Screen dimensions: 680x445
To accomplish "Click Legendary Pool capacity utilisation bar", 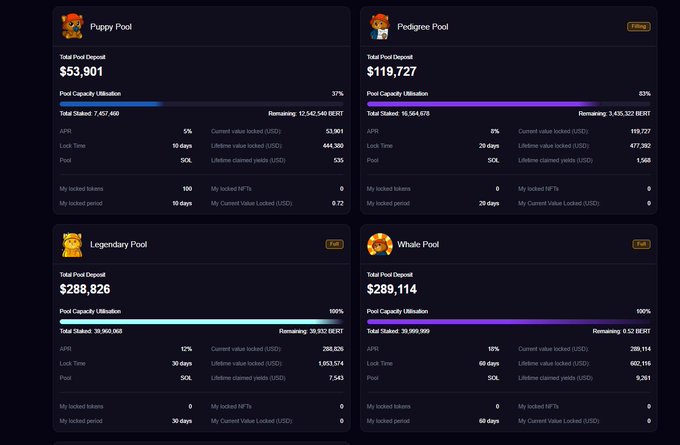I will 201,321.
